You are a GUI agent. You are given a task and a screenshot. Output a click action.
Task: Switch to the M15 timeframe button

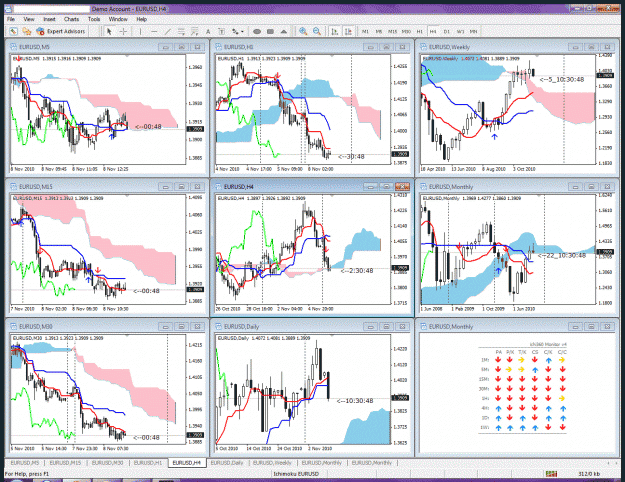[392, 31]
